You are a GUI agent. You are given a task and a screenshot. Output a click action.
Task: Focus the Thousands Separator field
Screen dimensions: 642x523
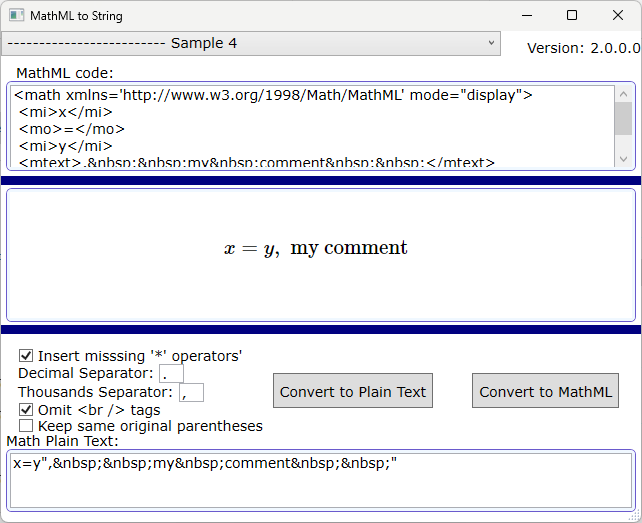pyautogui.click(x=191, y=392)
